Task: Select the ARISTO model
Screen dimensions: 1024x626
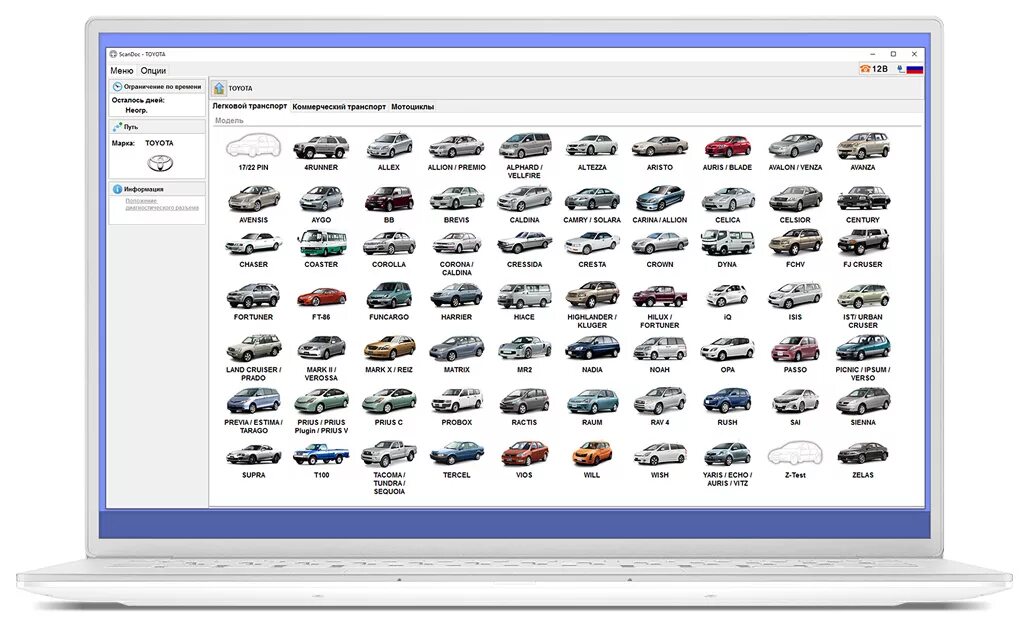Action: (660, 152)
